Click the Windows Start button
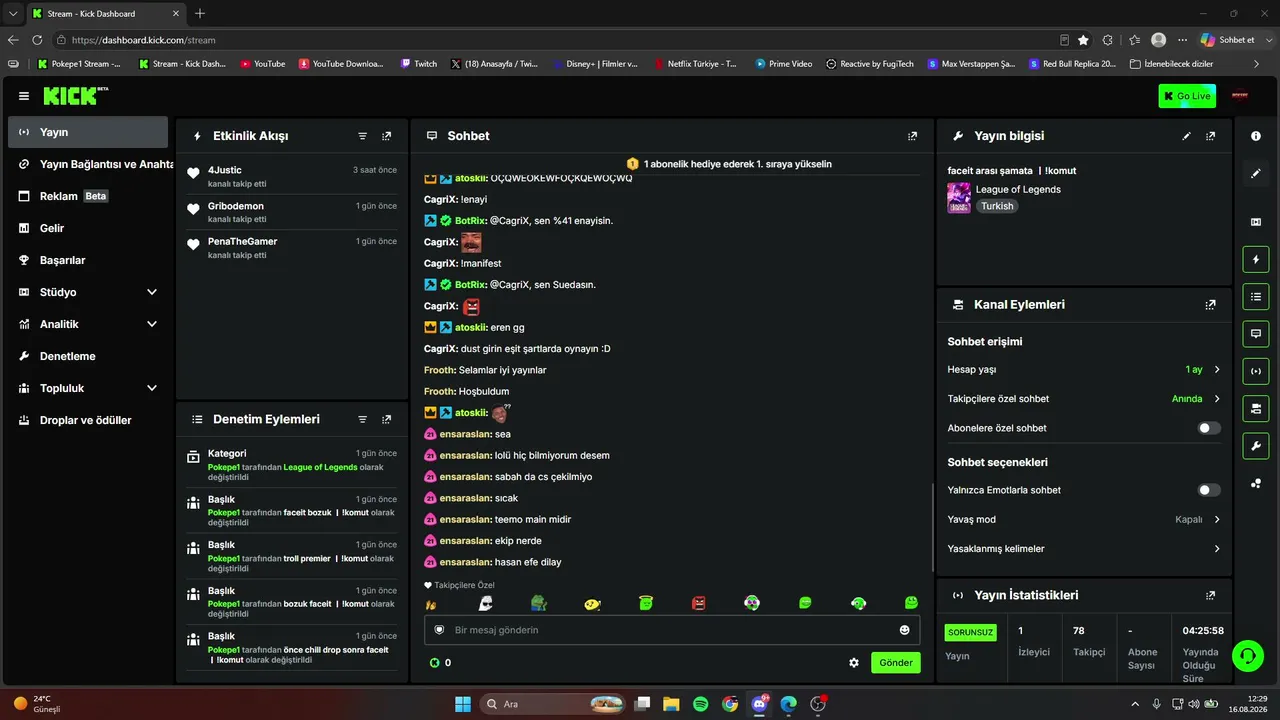 463,704
